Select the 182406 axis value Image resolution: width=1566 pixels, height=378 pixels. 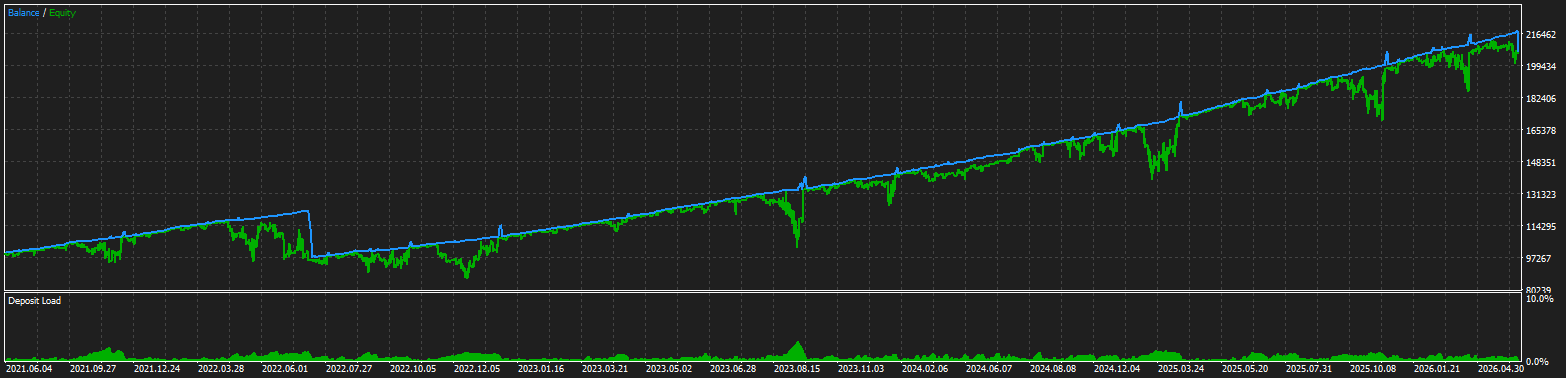tap(1541, 98)
